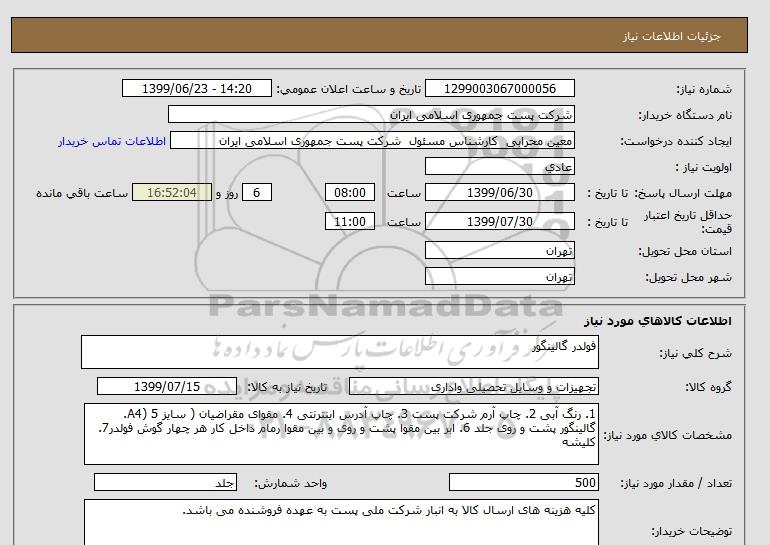
Task: Click the public announcement date field 1399/06/23 - 14:20
Action: click(x=196, y=89)
